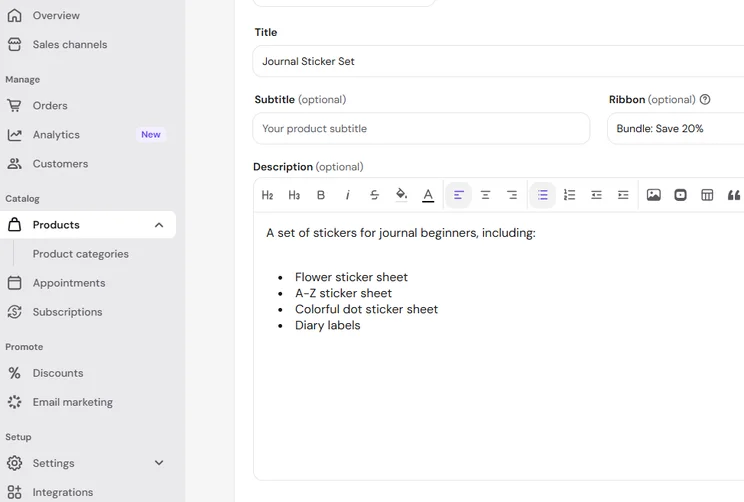Click the Subscriptions recurring icon
This screenshot has width=744, height=502.
(15, 312)
